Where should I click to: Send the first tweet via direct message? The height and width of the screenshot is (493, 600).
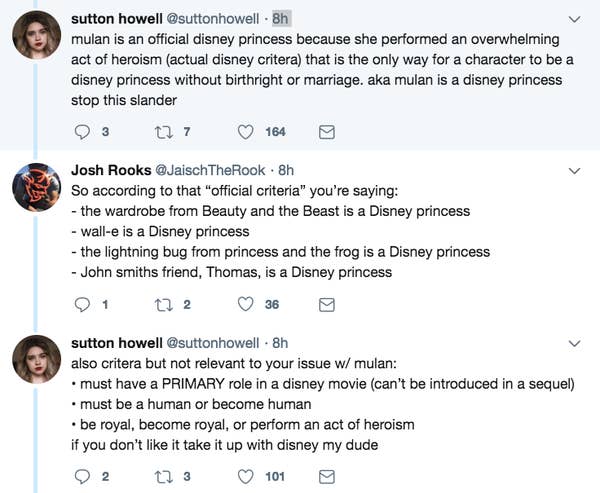[x=326, y=132]
